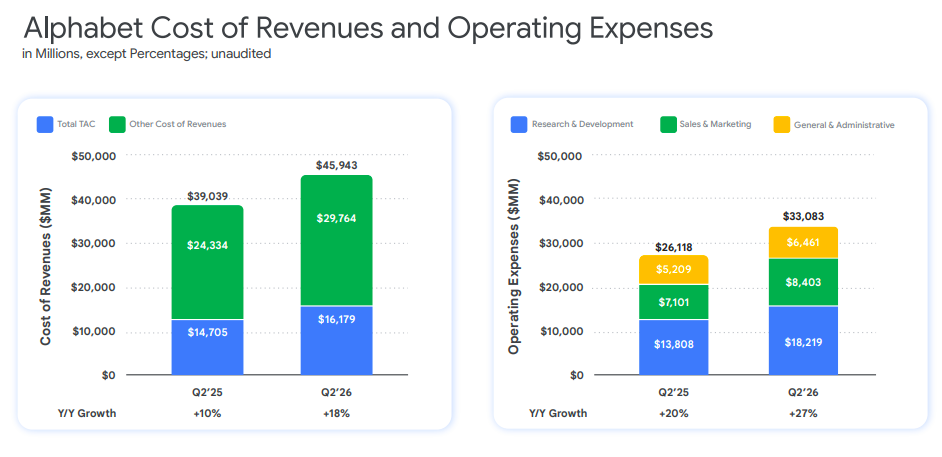Click $20,000 tick on Operating Expenses axis
Viewport: 942px width, 457px height.
click(561, 287)
